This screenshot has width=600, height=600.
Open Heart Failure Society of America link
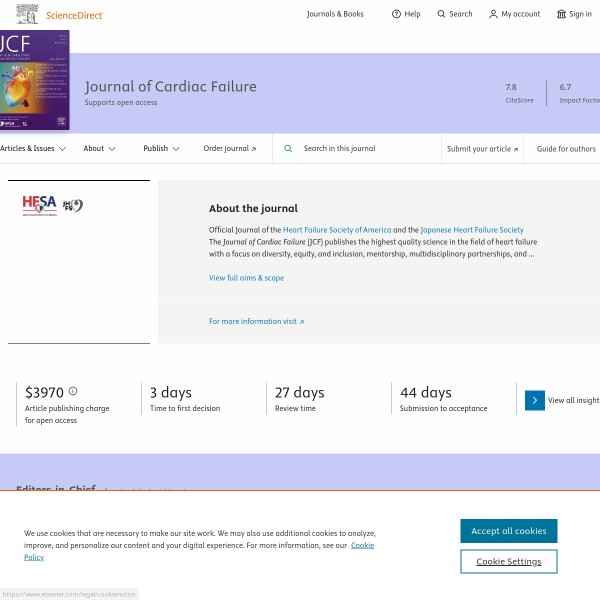pyautogui.click(x=323, y=230)
